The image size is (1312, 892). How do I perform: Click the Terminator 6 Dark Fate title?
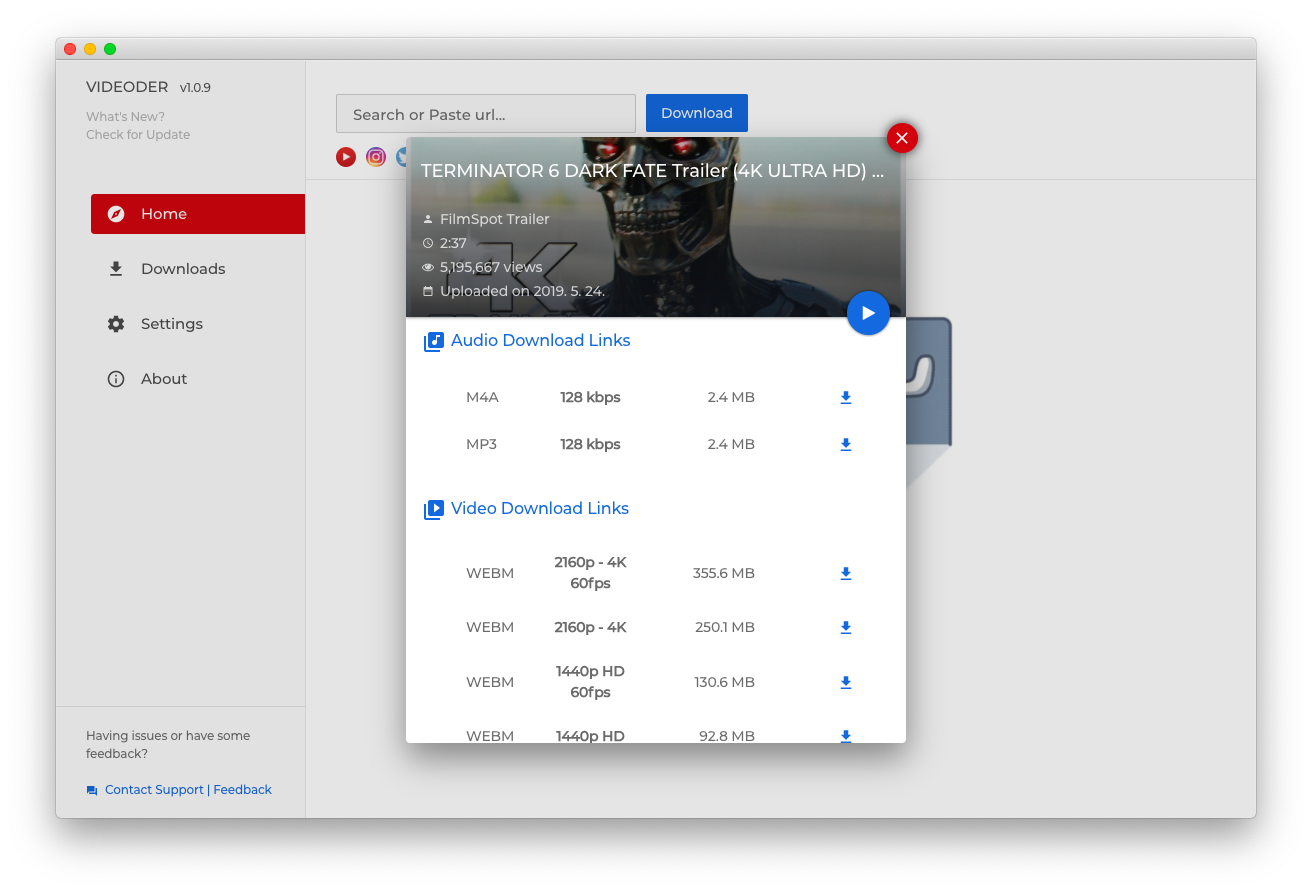click(652, 171)
